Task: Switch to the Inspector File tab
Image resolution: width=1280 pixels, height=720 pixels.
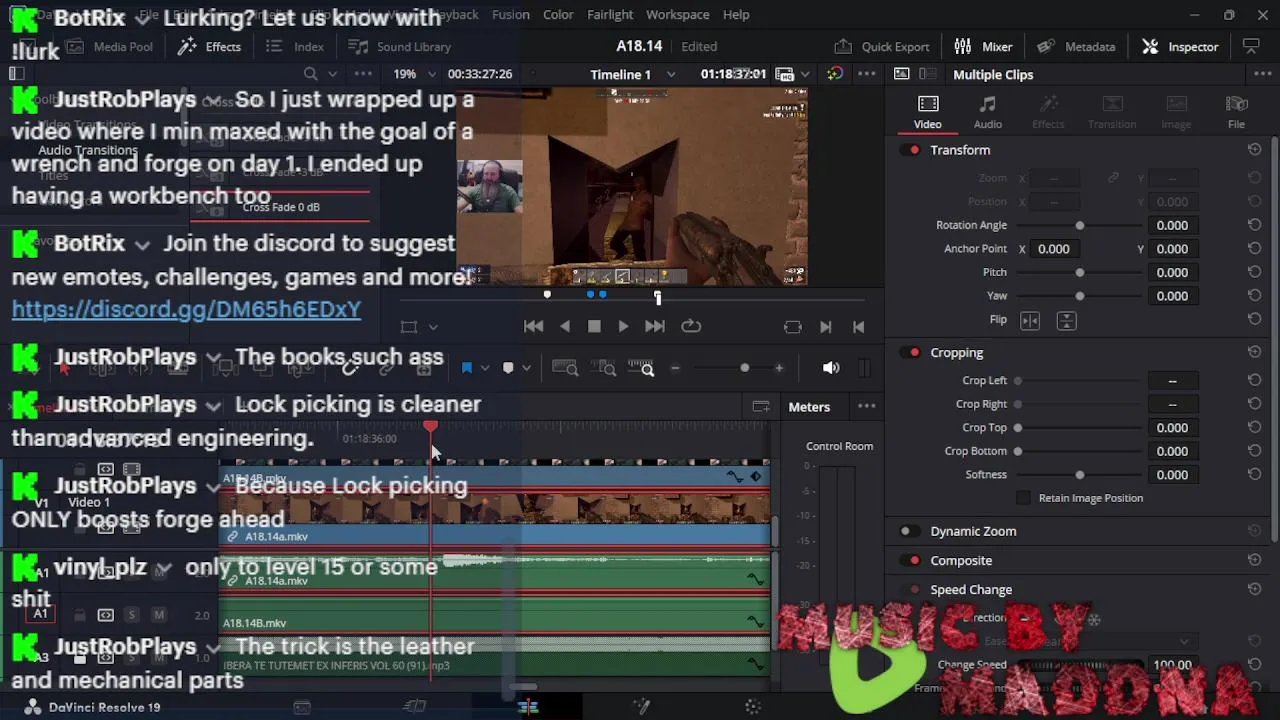Action: pos(1237,112)
